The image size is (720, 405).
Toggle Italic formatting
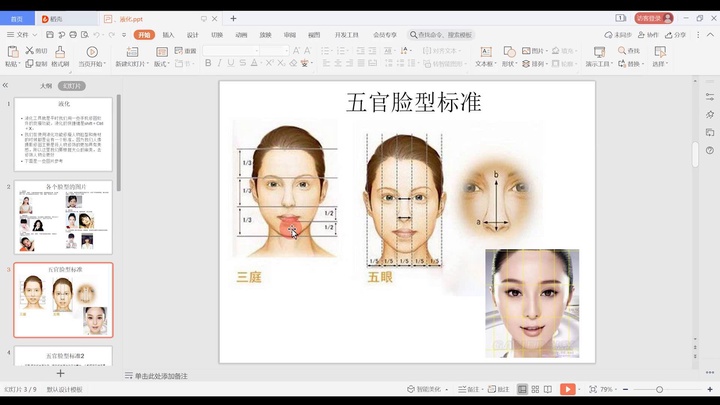(219, 63)
